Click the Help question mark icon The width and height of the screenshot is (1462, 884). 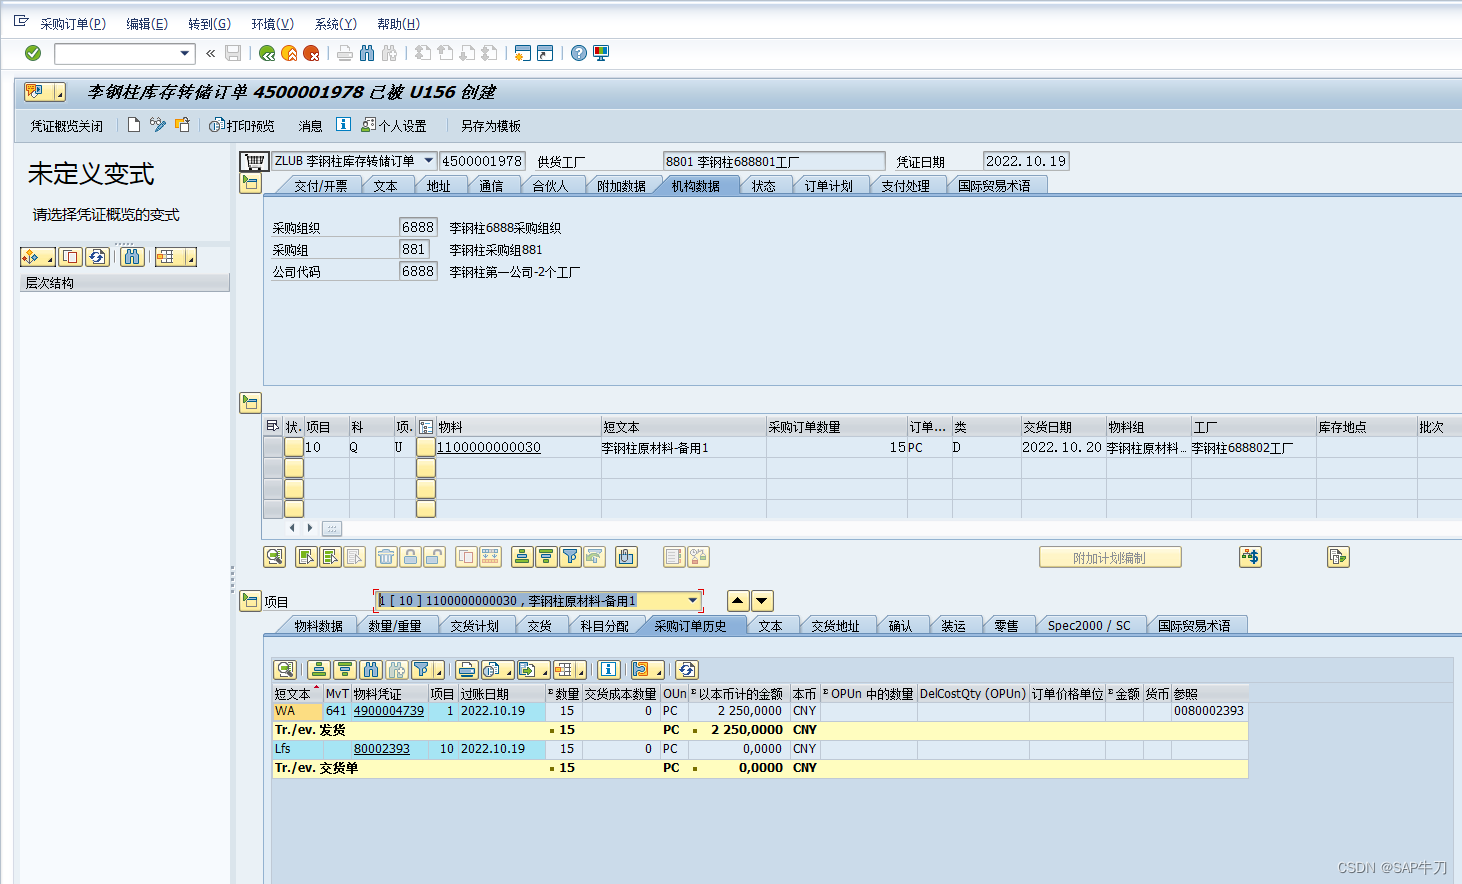point(579,53)
